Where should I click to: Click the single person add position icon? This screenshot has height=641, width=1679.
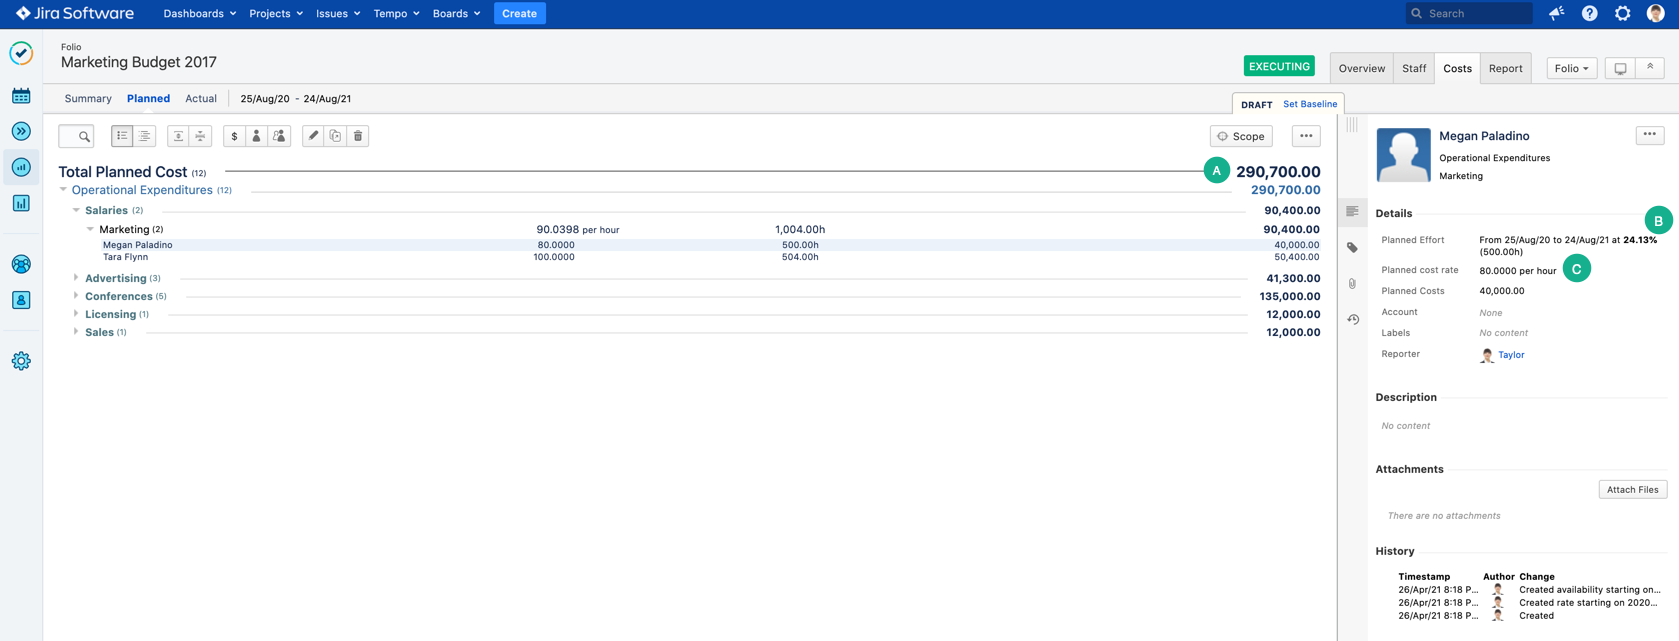pos(256,136)
